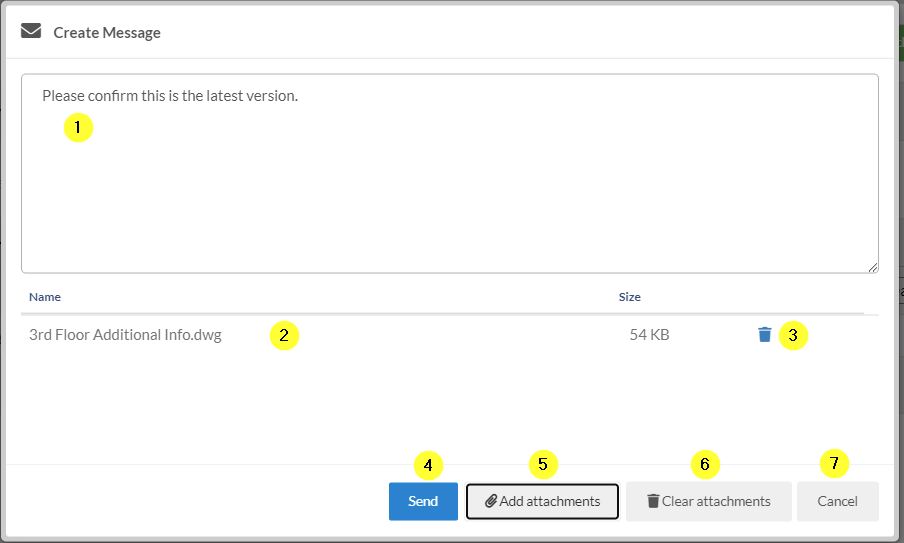Select the 3rd Floor Additional Info.dwg file name
This screenshot has height=543, width=904.
coord(125,335)
